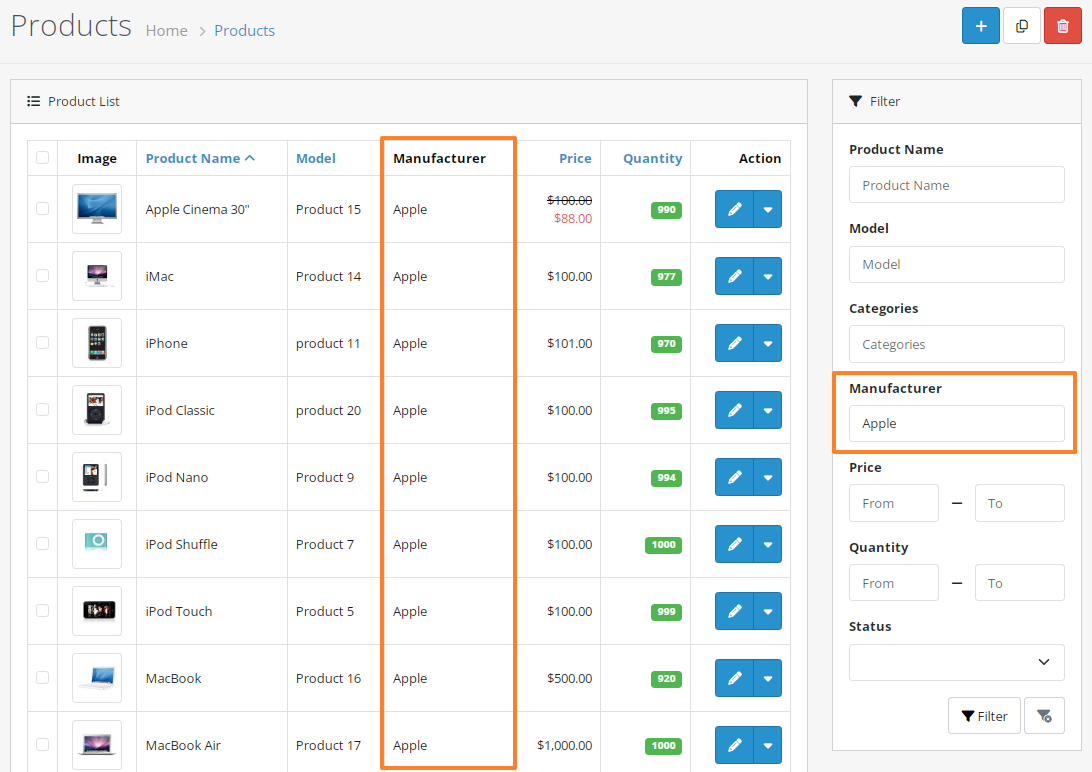Viewport: 1092px width, 772px height.
Task: Expand action dropdown arrow for iMac
Action: pyautogui.click(x=767, y=276)
